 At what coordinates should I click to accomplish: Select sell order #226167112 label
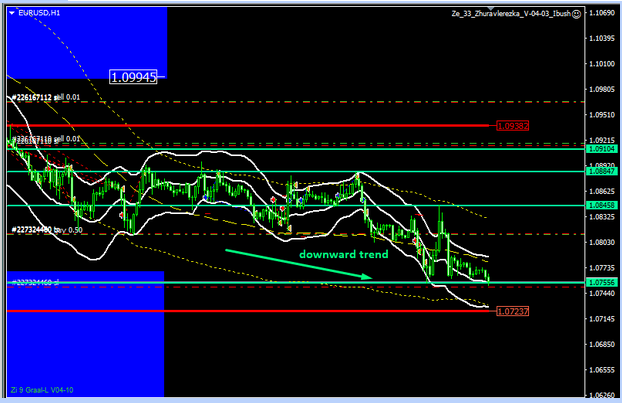(46, 98)
